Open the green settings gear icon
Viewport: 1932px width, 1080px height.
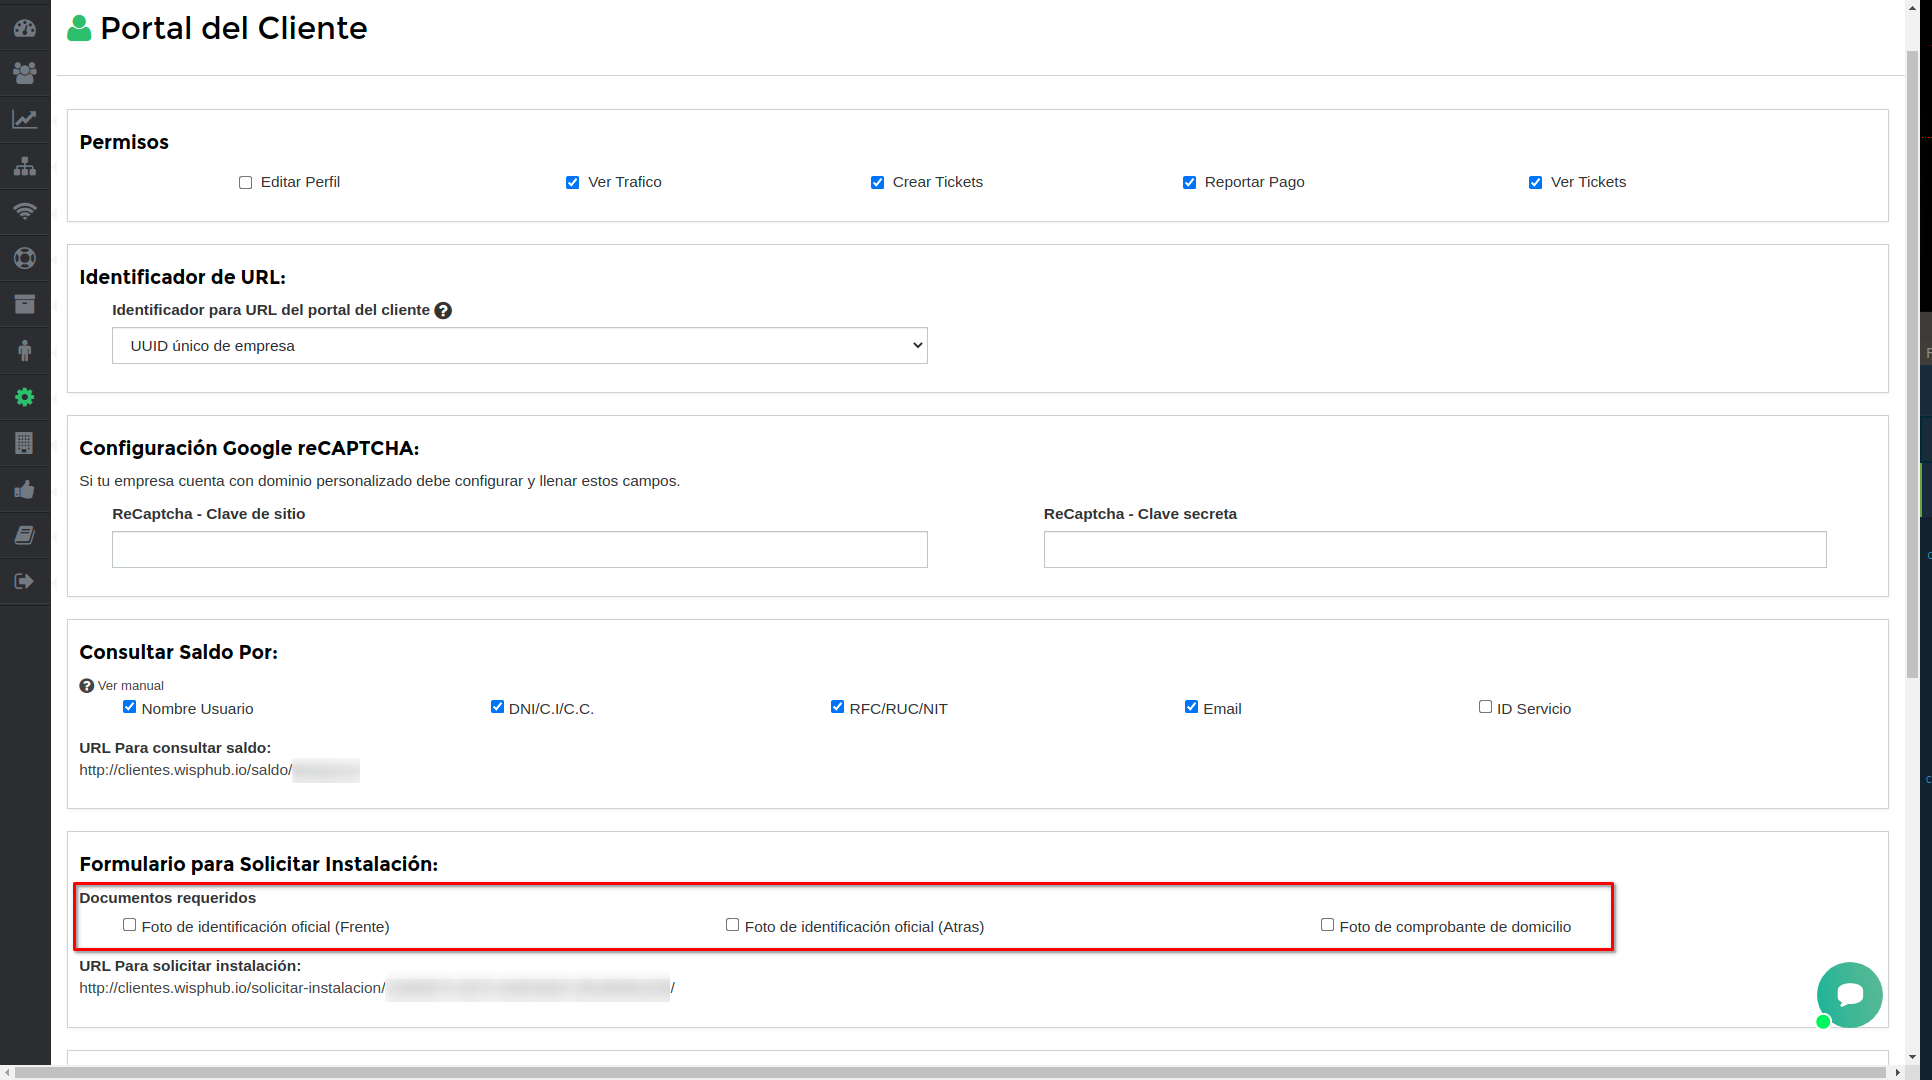(x=25, y=397)
